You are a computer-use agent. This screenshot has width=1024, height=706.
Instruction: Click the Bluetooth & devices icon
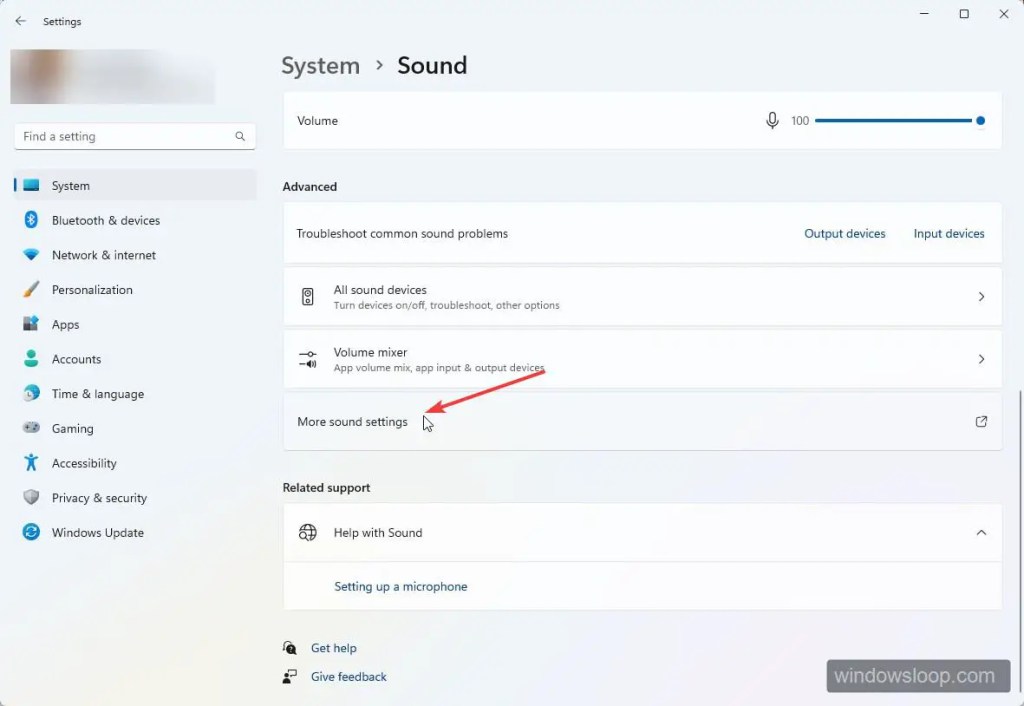coord(31,220)
